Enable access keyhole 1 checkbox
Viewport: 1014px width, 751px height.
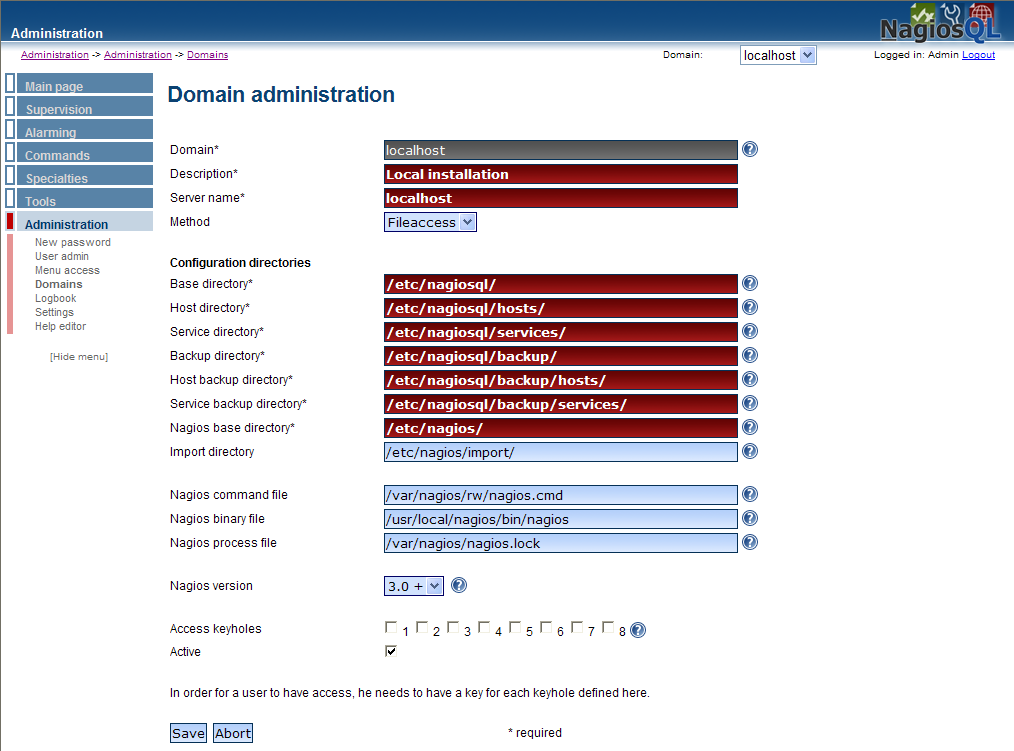tap(391, 627)
